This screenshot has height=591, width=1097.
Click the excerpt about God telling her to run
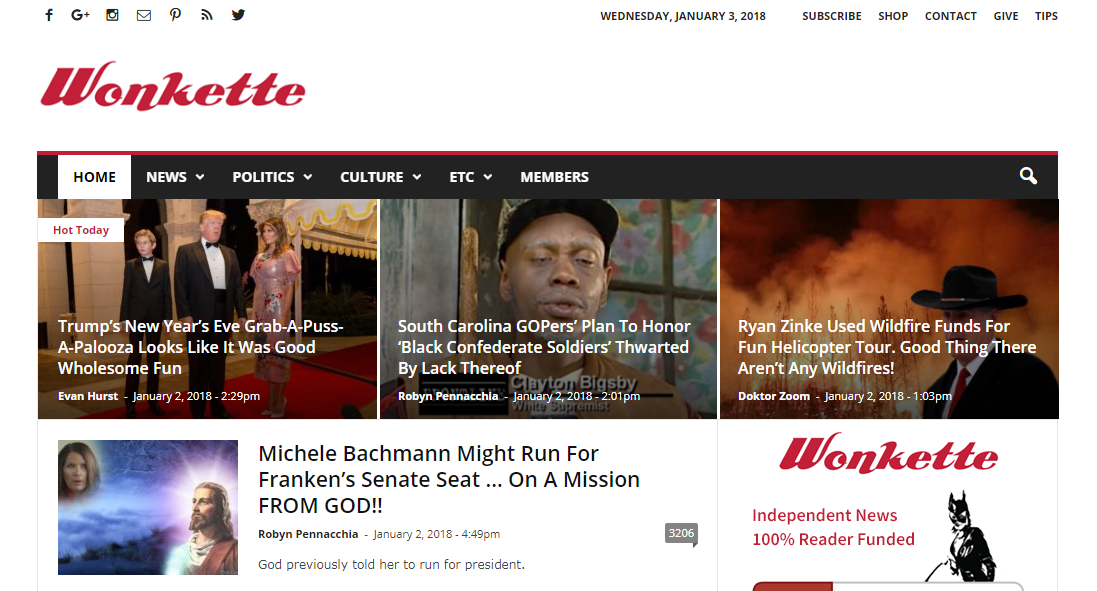pos(391,564)
